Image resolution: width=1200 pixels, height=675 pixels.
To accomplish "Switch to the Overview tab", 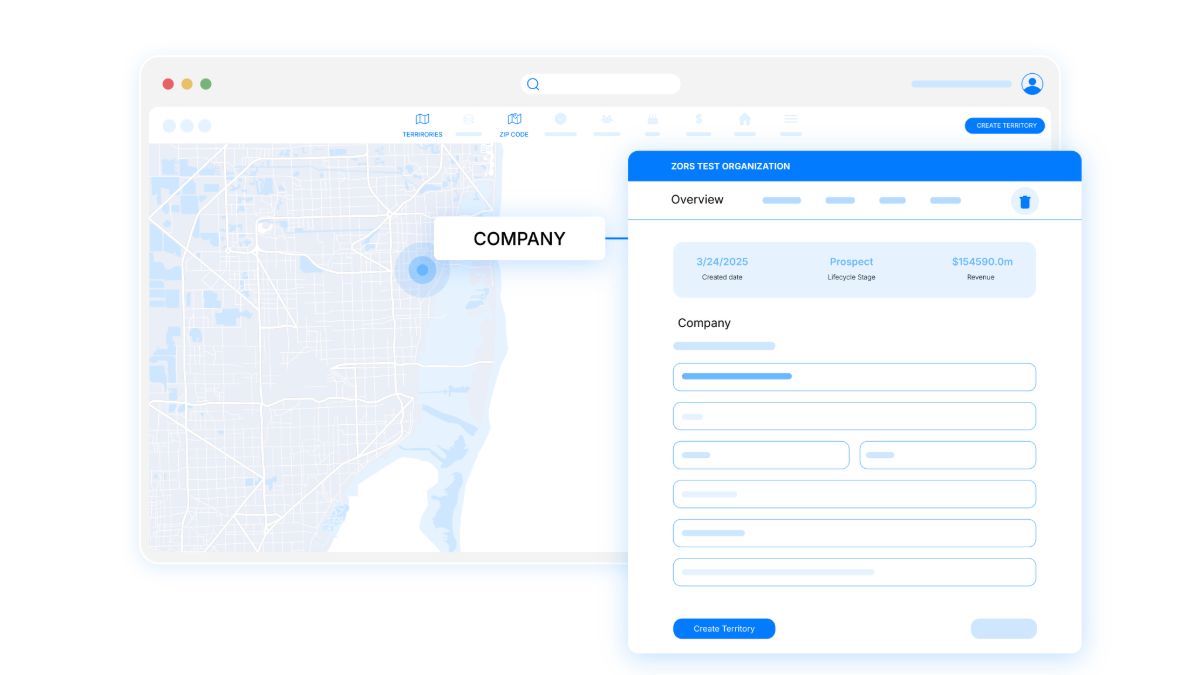I will tap(696, 200).
